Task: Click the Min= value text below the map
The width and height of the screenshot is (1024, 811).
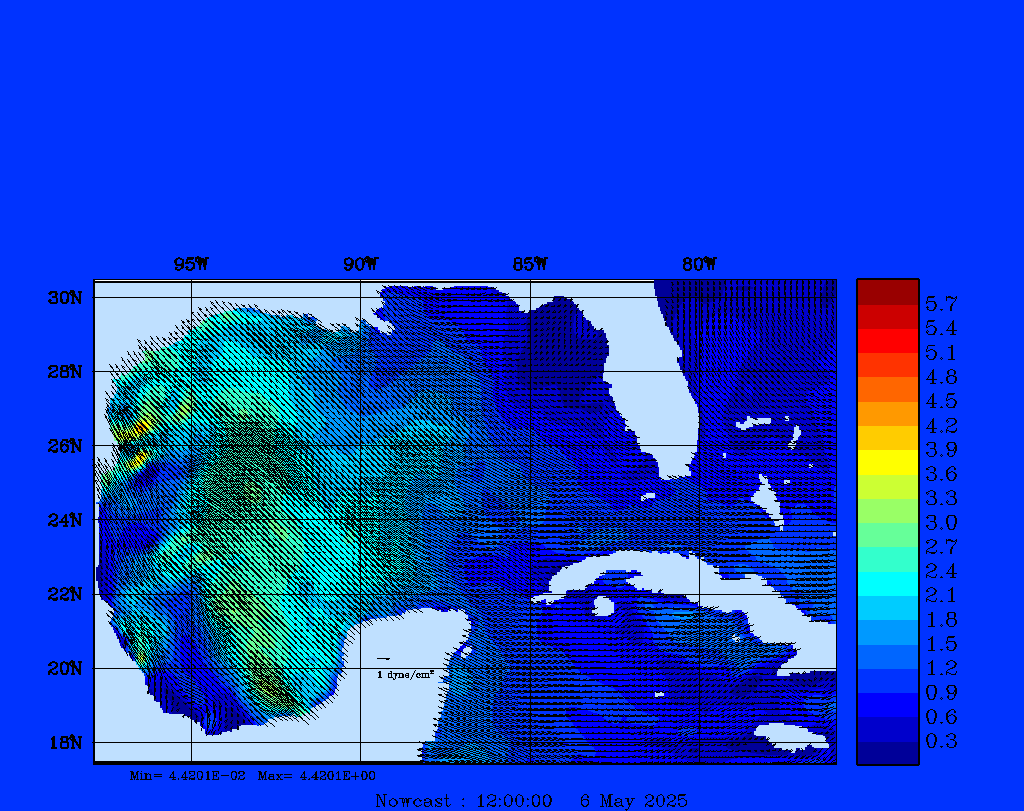Action: pyautogui.click(x=187, y=775)
